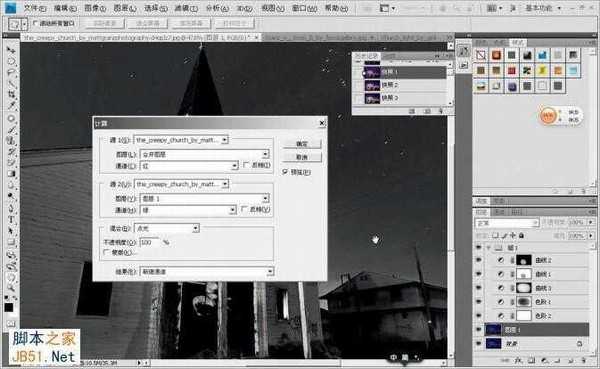Select the Move tool at toolbox top
Viewport: 600px width, 369px height.
pos(11,50)
